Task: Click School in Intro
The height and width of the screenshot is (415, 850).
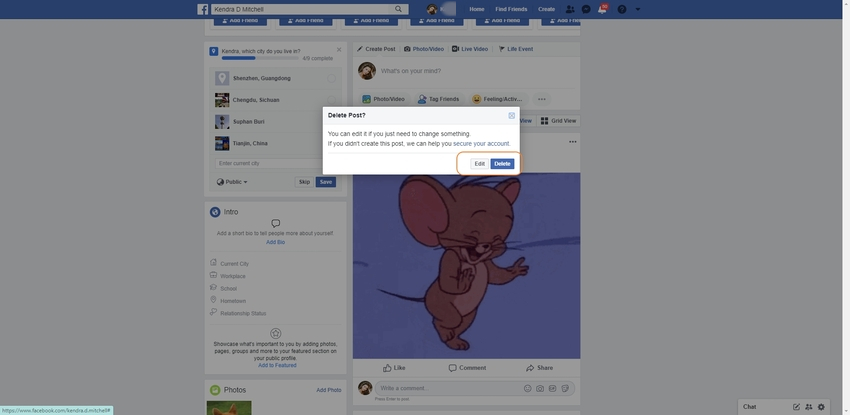Action: click(228, 289)
